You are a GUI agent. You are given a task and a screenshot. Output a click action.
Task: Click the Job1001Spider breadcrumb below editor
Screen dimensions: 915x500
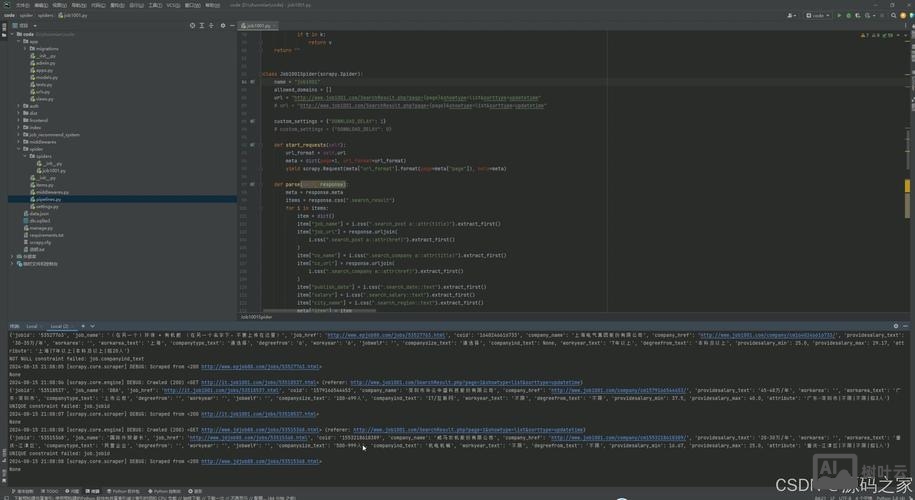point(254,316)
